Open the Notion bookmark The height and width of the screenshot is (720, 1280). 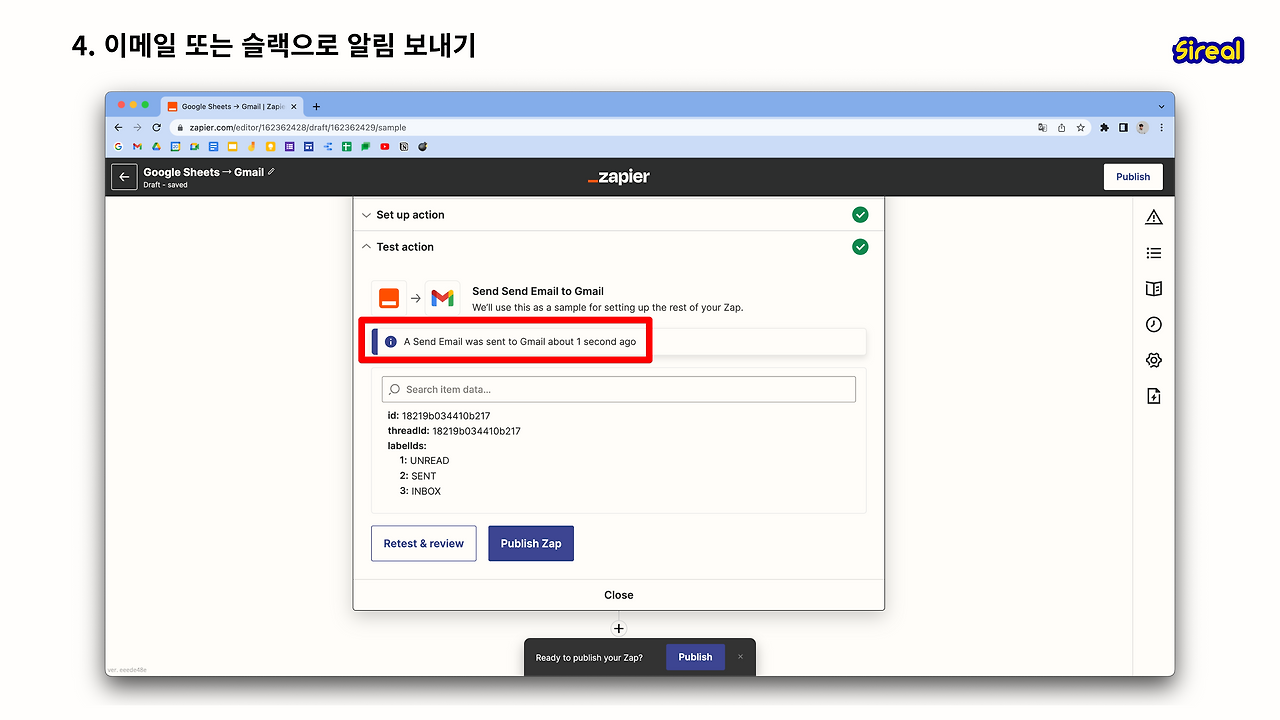pyautogui.click(x=404, y=147)
